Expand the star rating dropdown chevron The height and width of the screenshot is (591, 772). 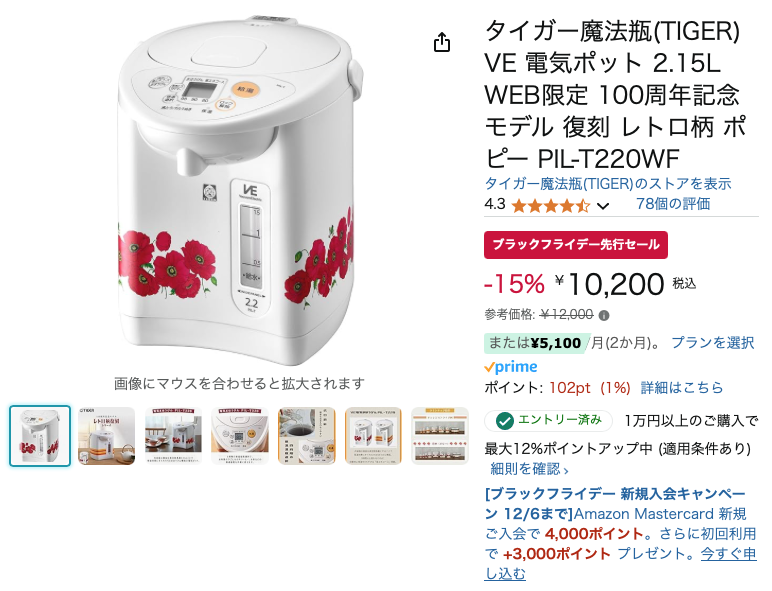click(603, 206)
